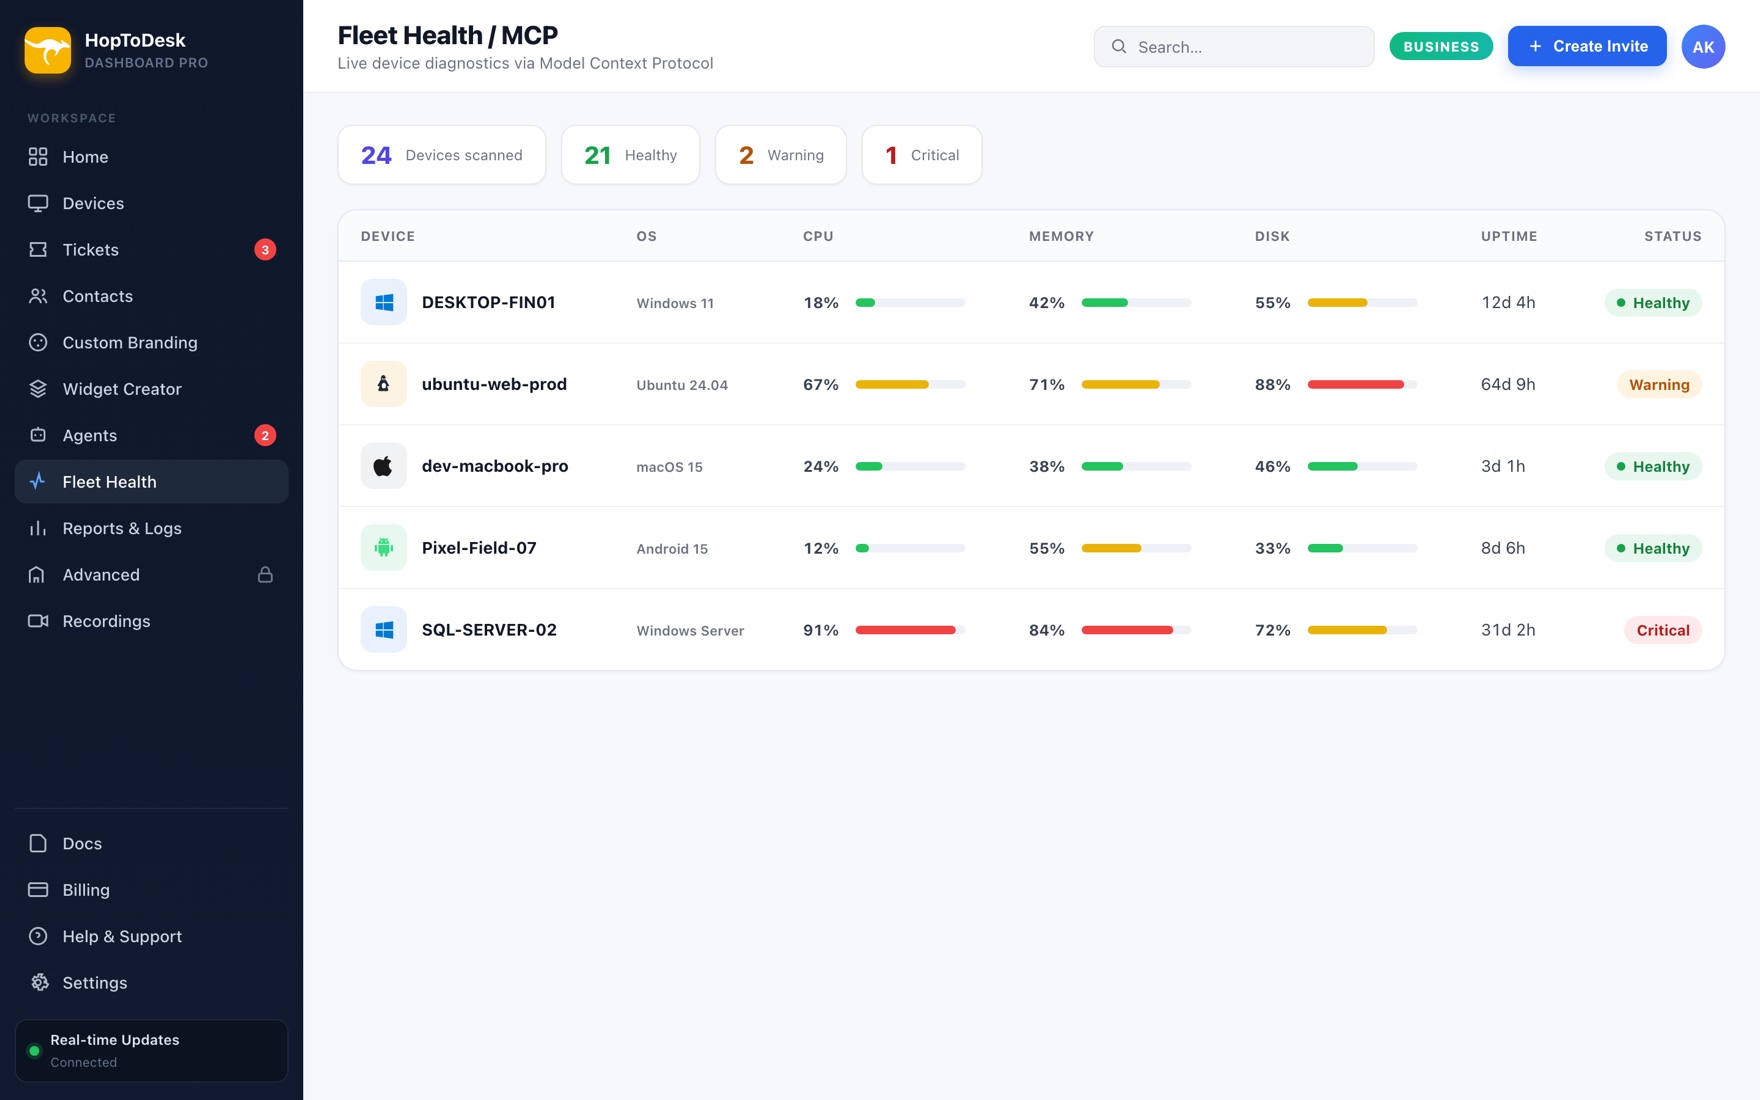Click the Docs file icon
Screen dimensions: 1760x1100
(x=38, y=843)
